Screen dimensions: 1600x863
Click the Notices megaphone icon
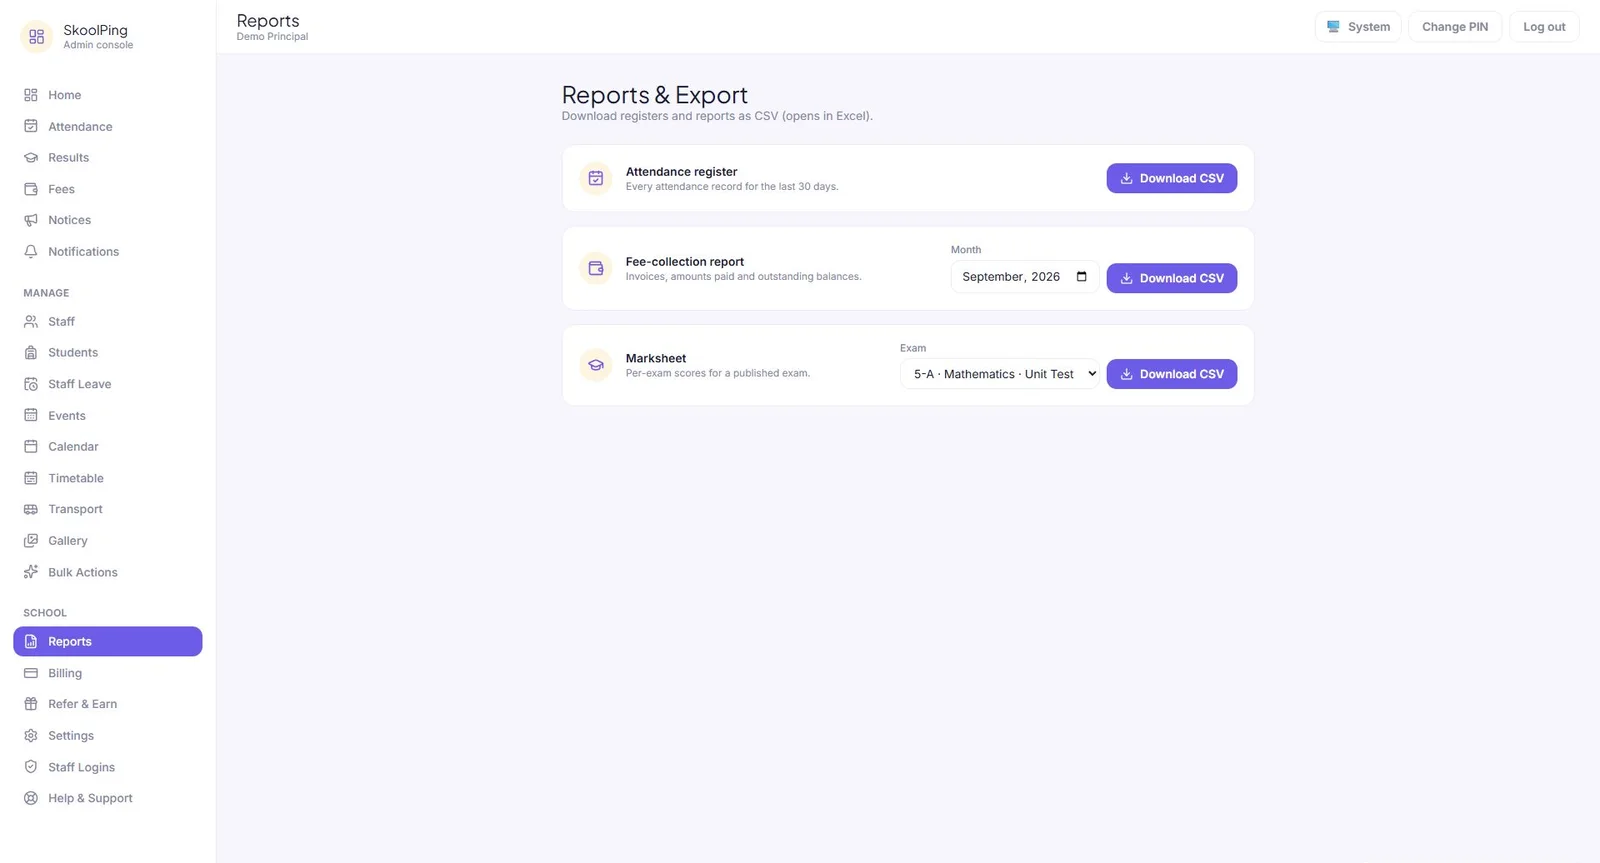pyautogui.click(x=31, y=220)
